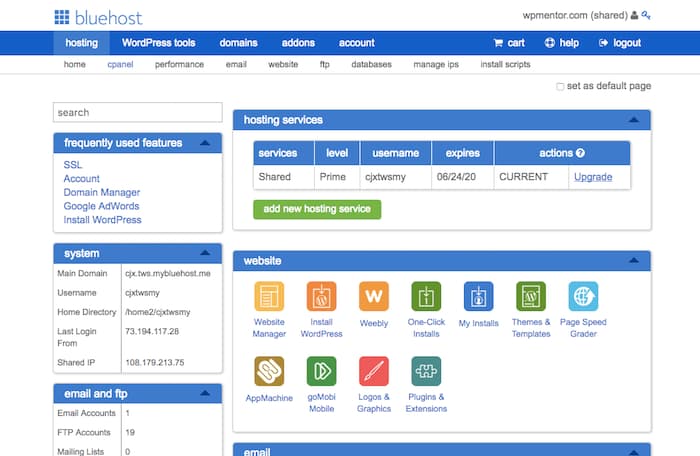
Task: Open the home sub-navigation item
Action: tap(75, 64)
